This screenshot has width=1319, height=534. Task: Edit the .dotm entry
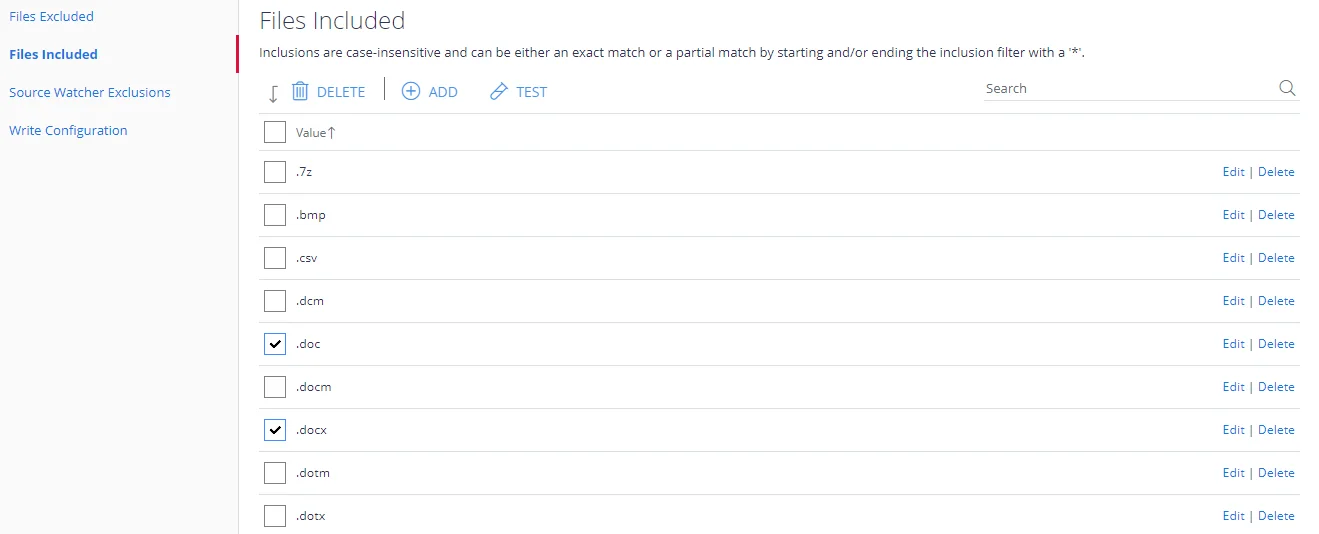[x=1233, y=473]
